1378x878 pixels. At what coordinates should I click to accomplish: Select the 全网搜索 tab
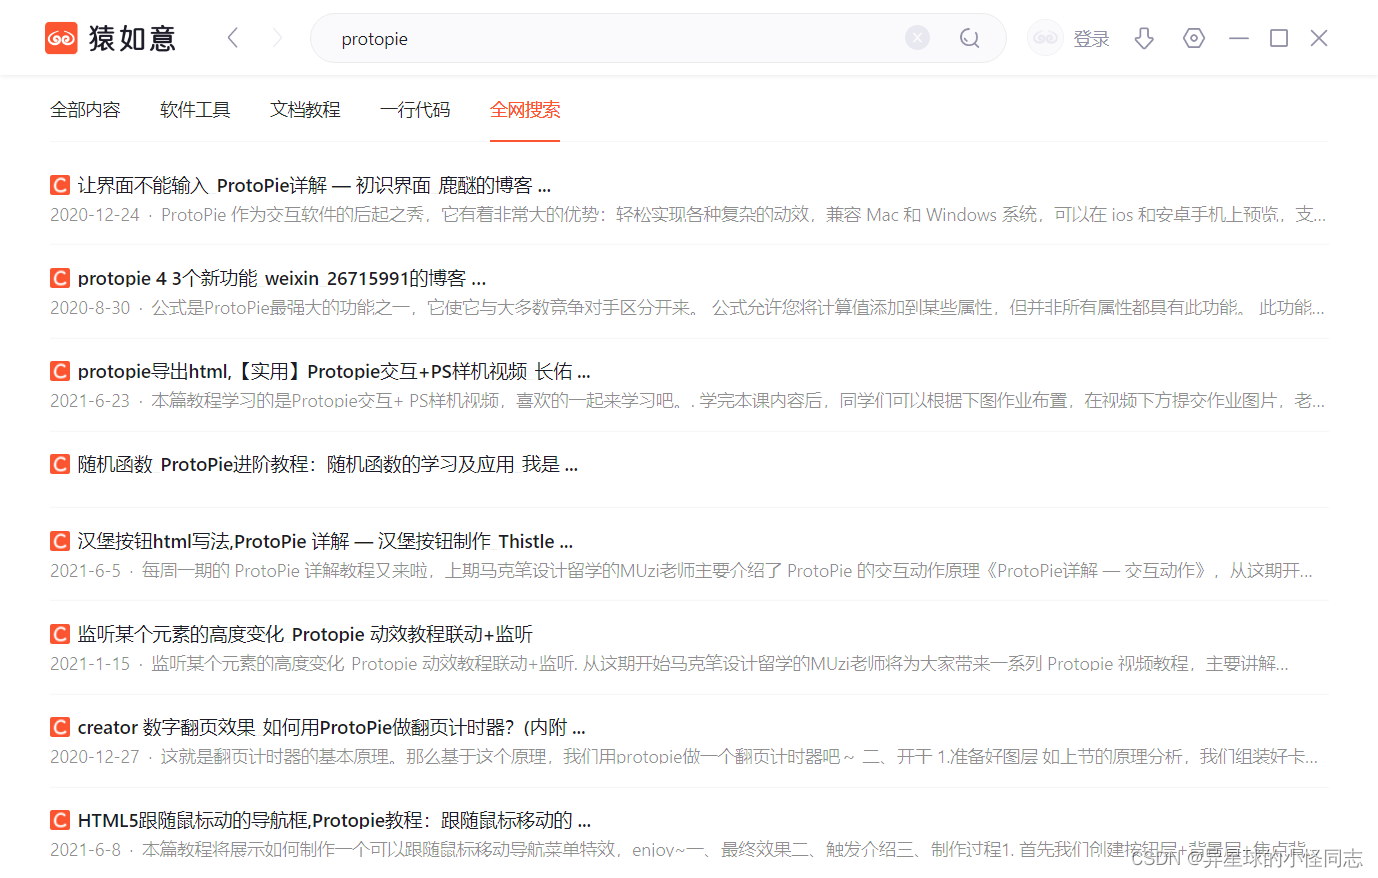point(525,110)
